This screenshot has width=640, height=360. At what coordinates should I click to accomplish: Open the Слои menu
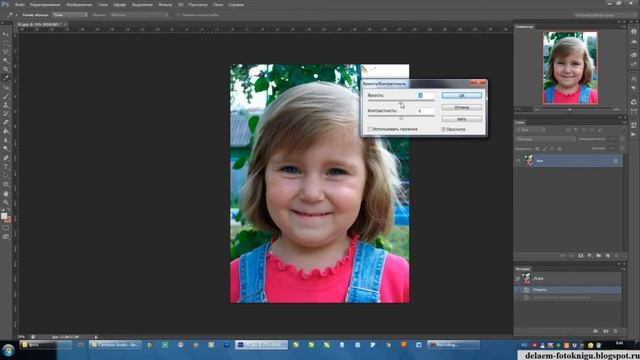(x=103, y=4)
